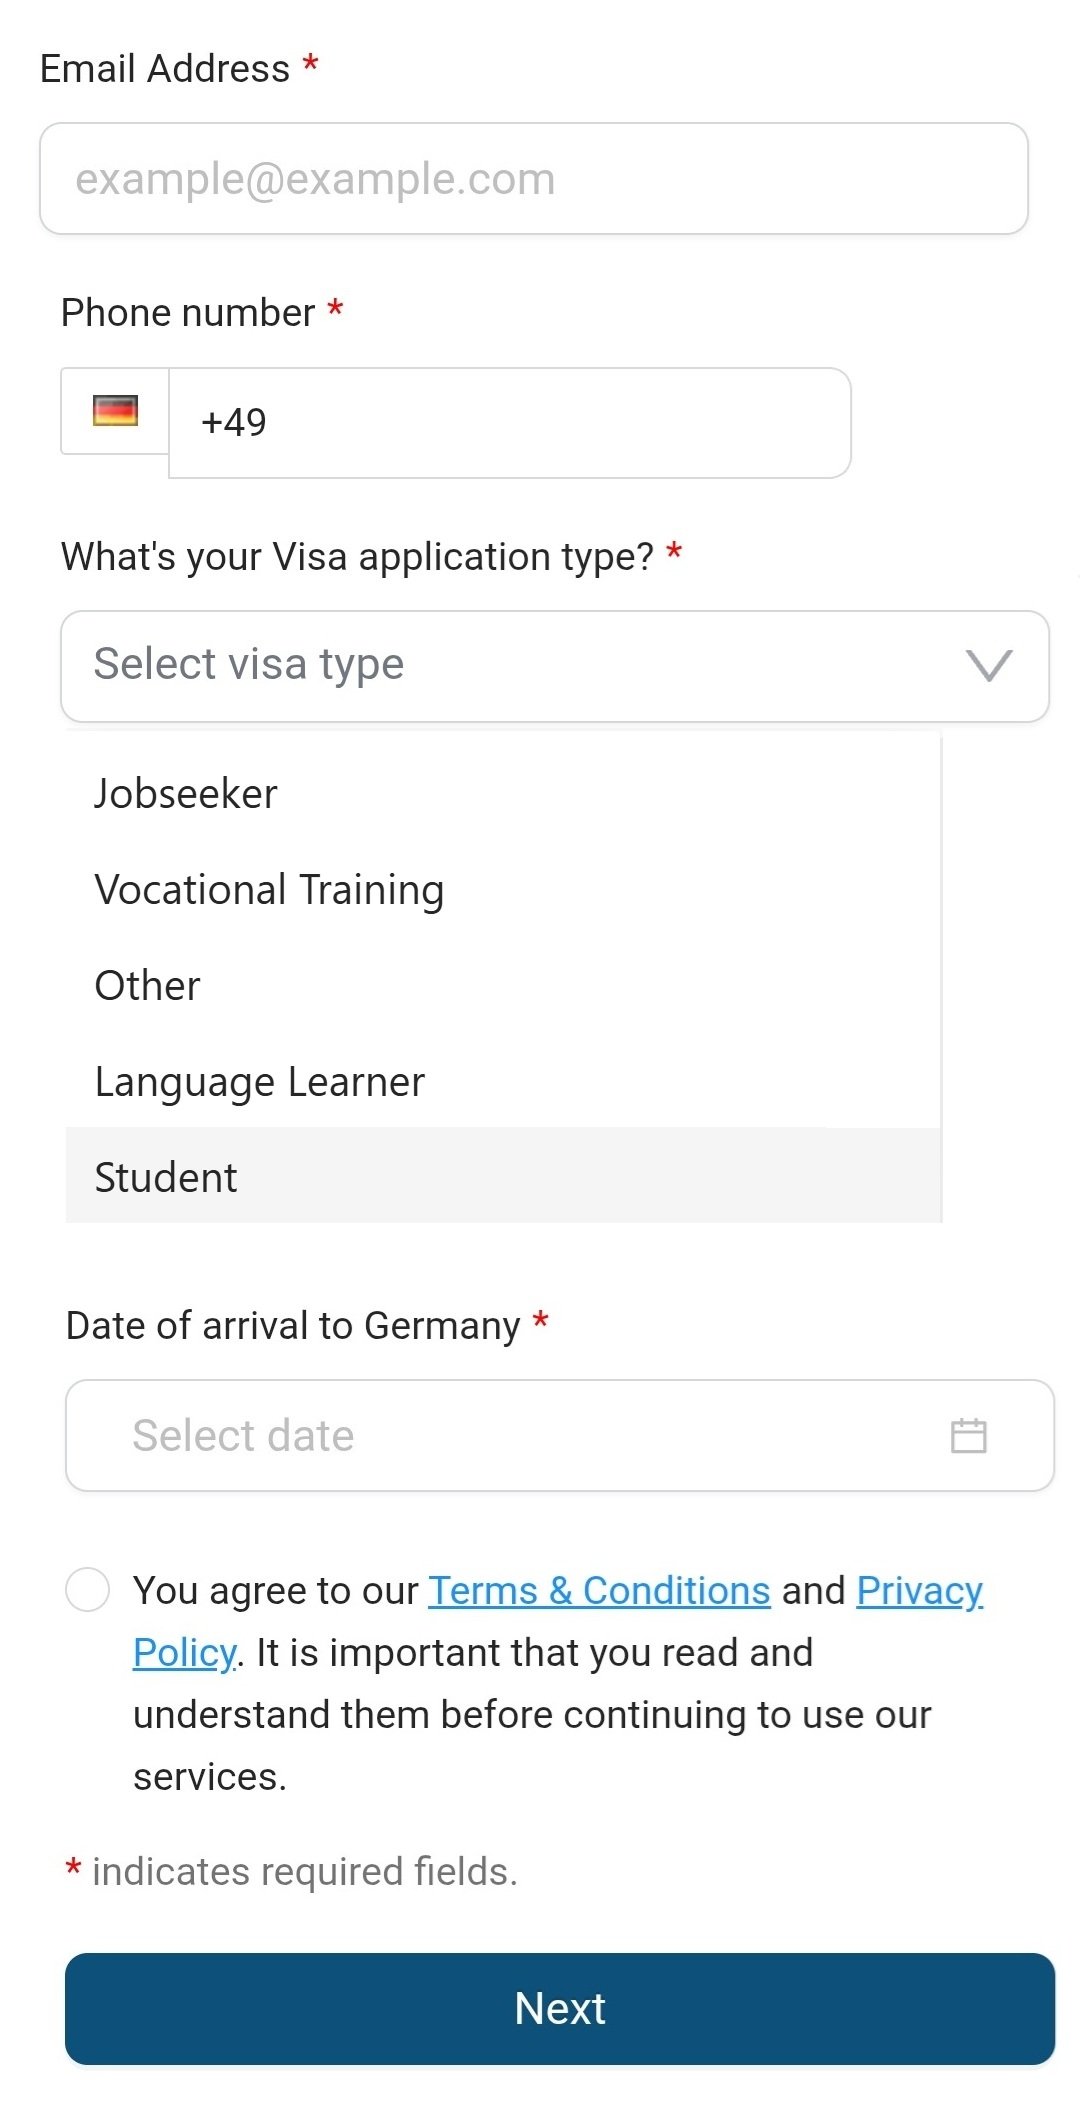Screen dimensions: 1080x2125
Task: Click the phone number field with +49
Action: pyautogui.click(x=510, y=423)
